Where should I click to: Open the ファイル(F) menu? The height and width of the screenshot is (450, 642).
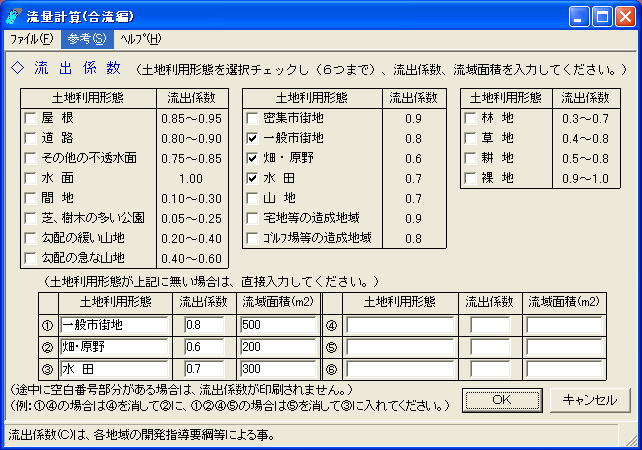coord(32,39)
